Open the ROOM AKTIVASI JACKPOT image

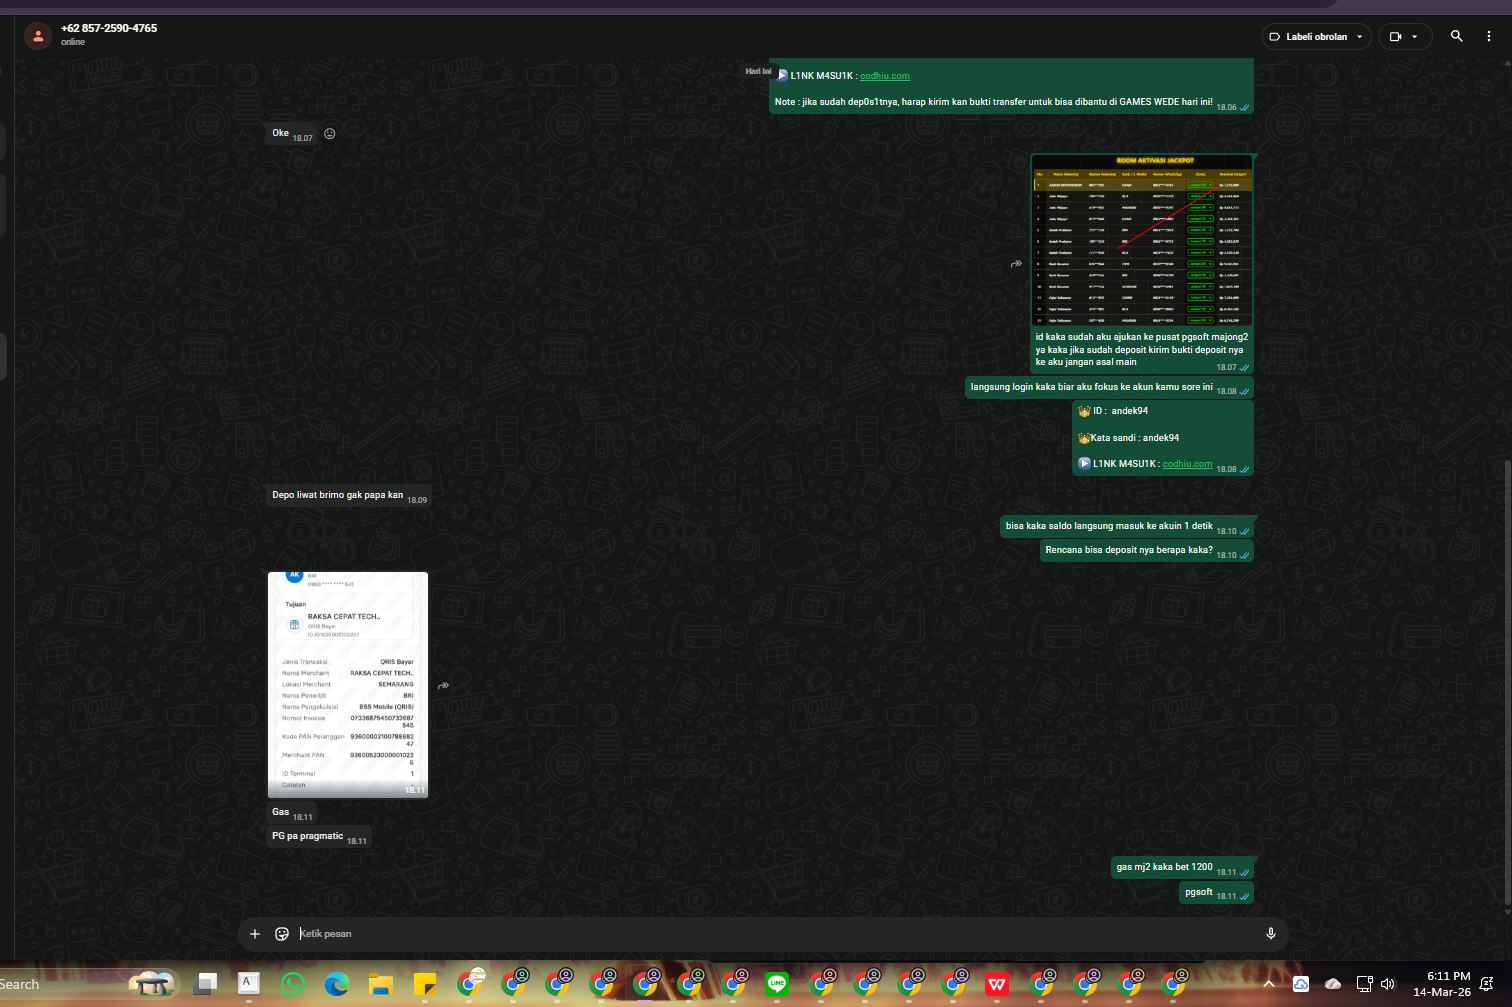1142,240
